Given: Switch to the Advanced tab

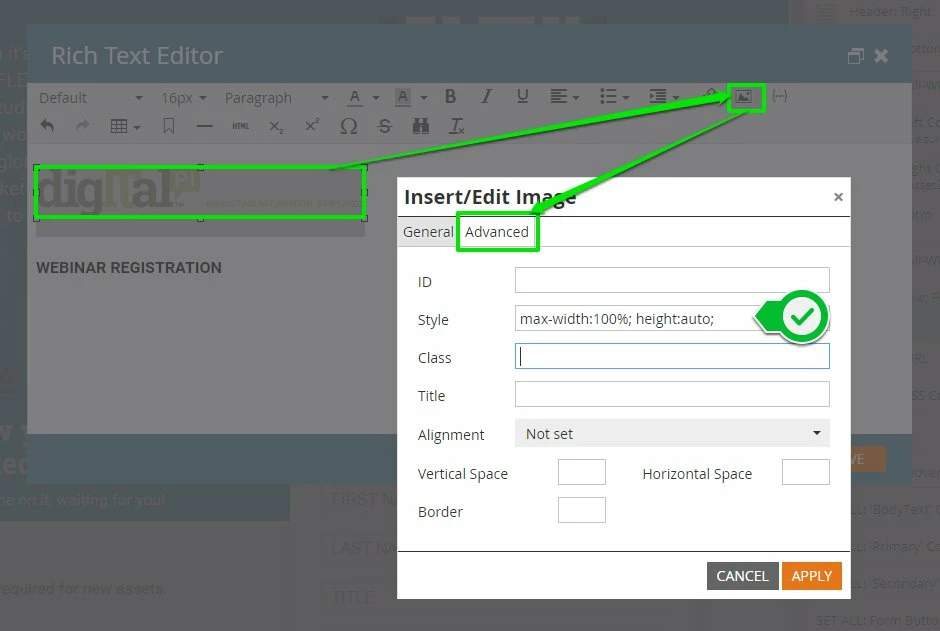Looking at the screenshot, I should point(497,232).
